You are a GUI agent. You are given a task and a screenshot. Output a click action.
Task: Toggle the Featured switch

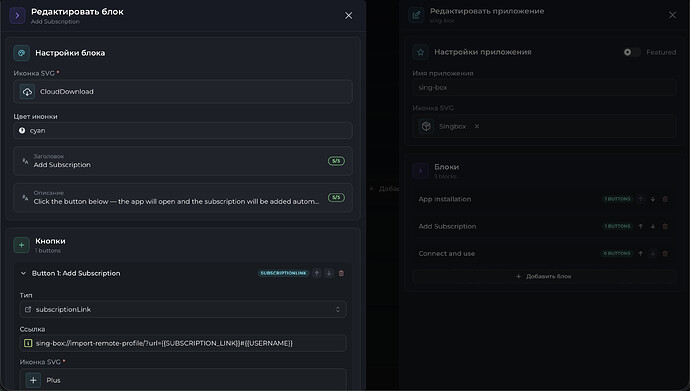[x=631, y=52]
